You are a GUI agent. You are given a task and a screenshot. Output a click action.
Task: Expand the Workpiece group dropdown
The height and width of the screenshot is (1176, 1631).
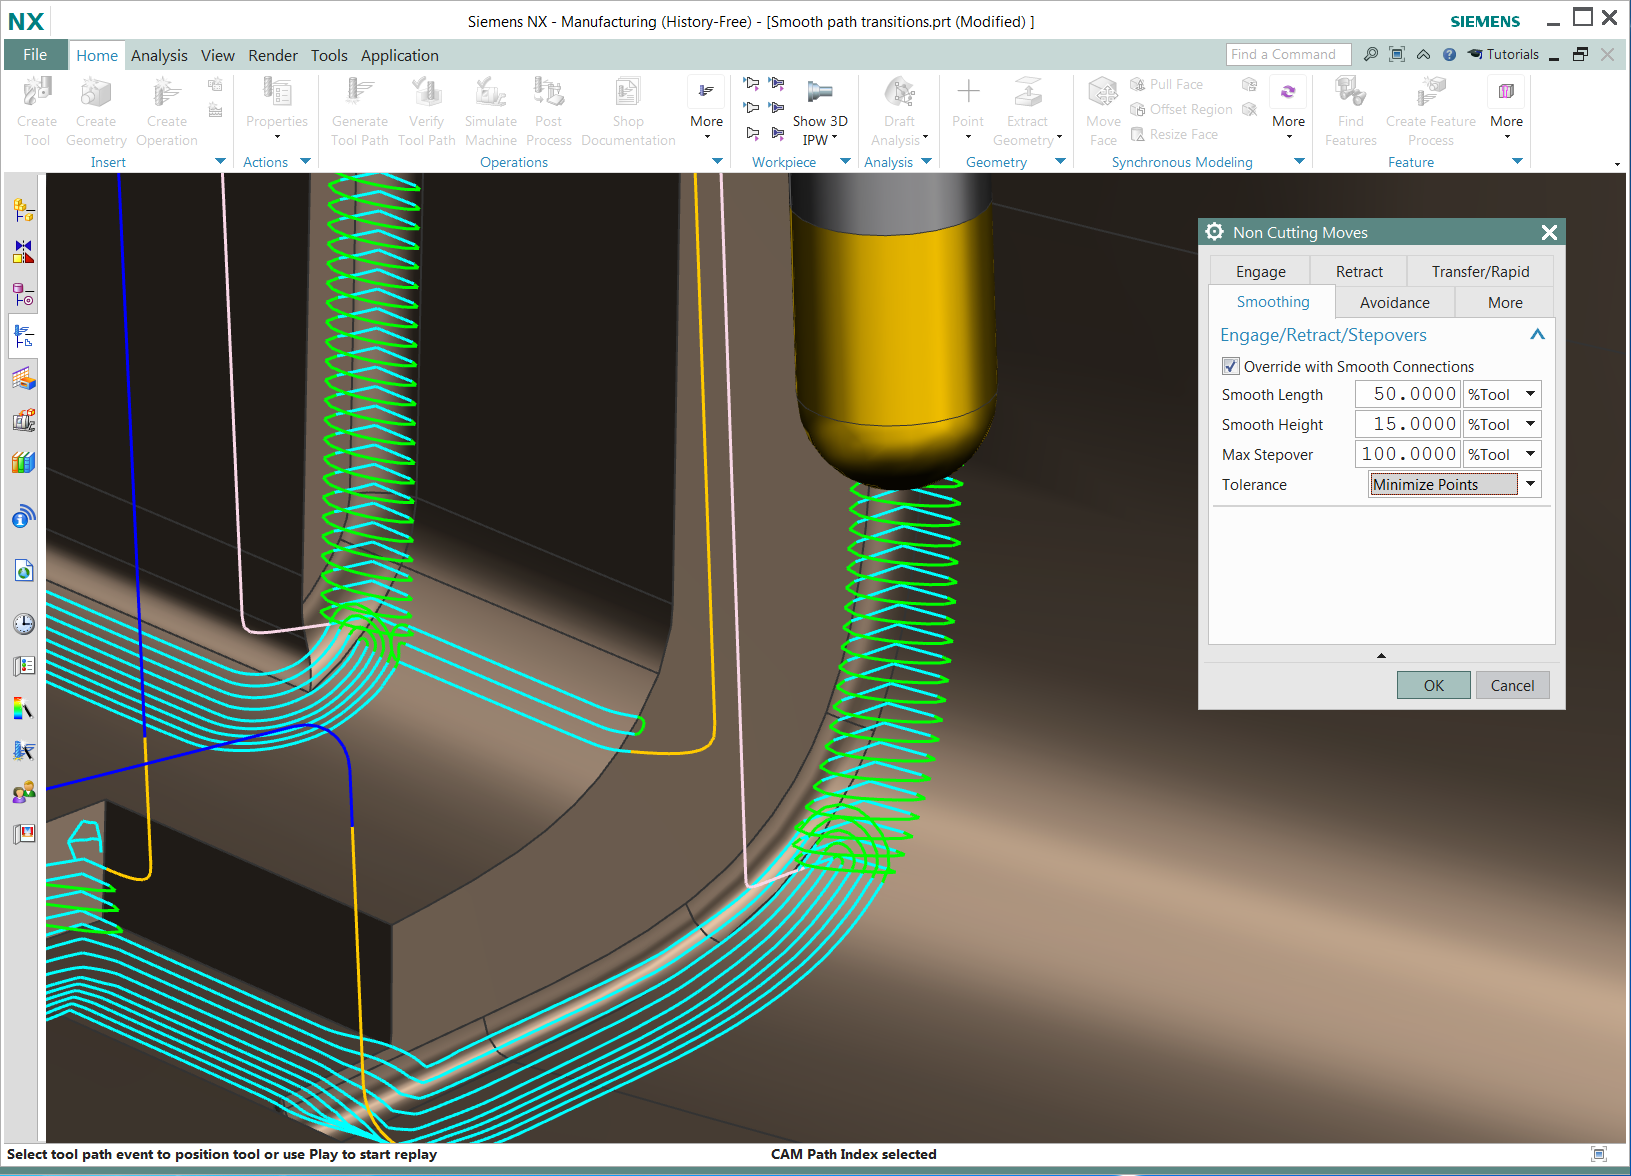pos(845,161)
